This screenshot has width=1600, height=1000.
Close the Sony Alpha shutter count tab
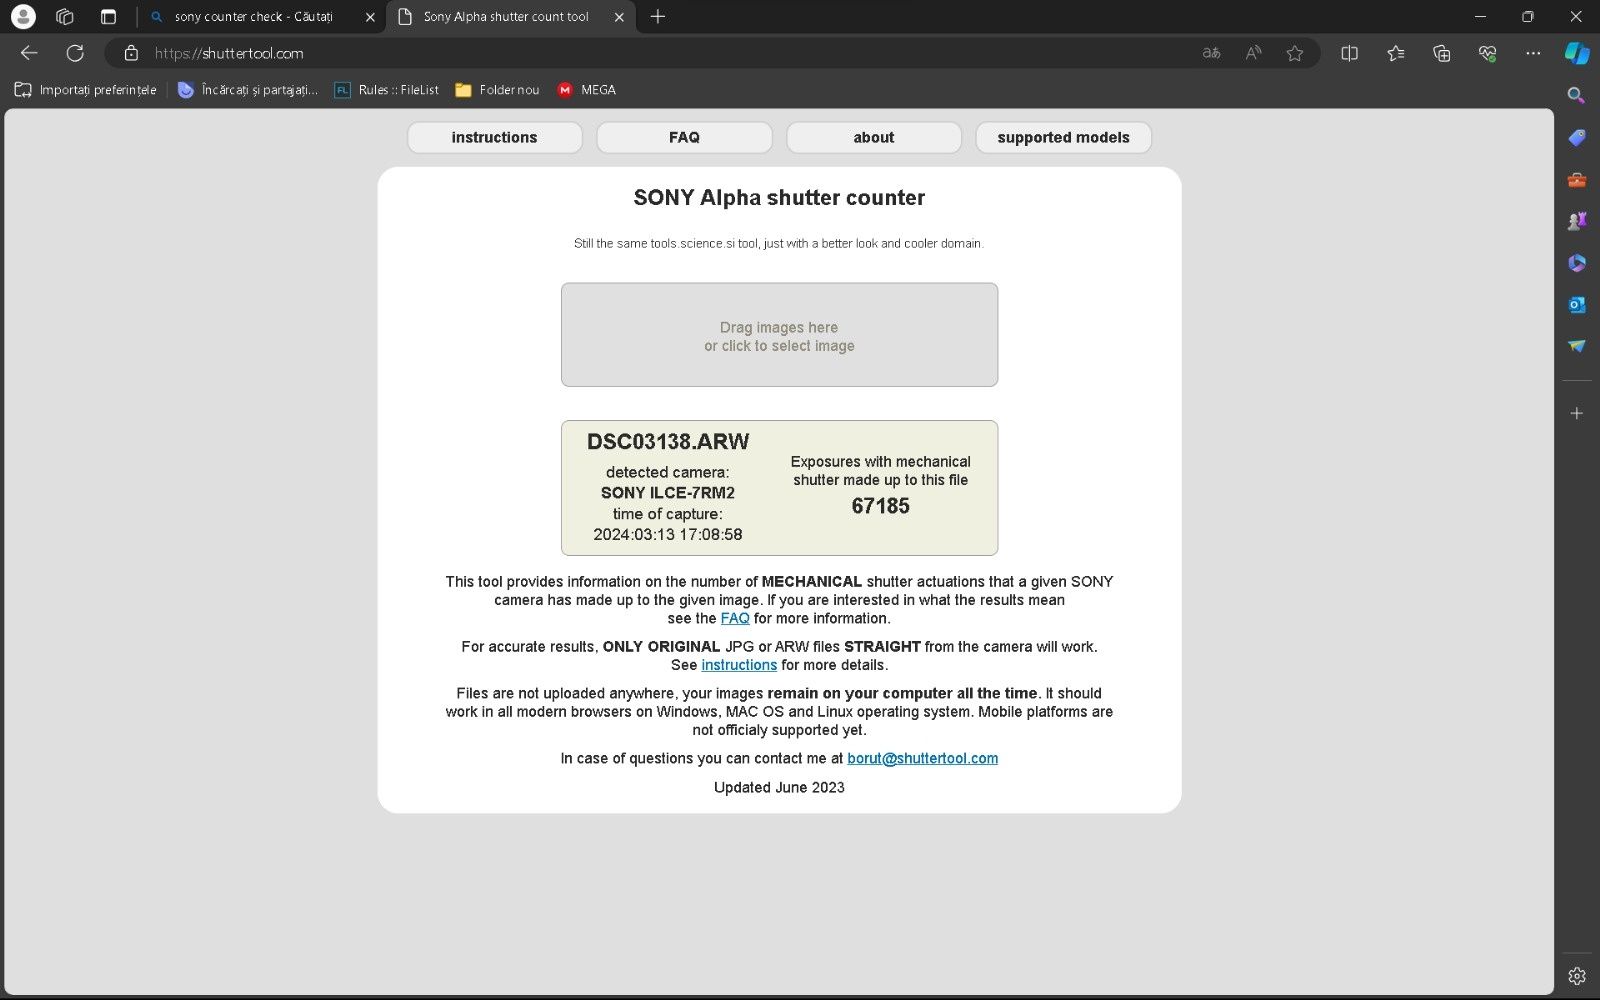[x=619, y=17]
